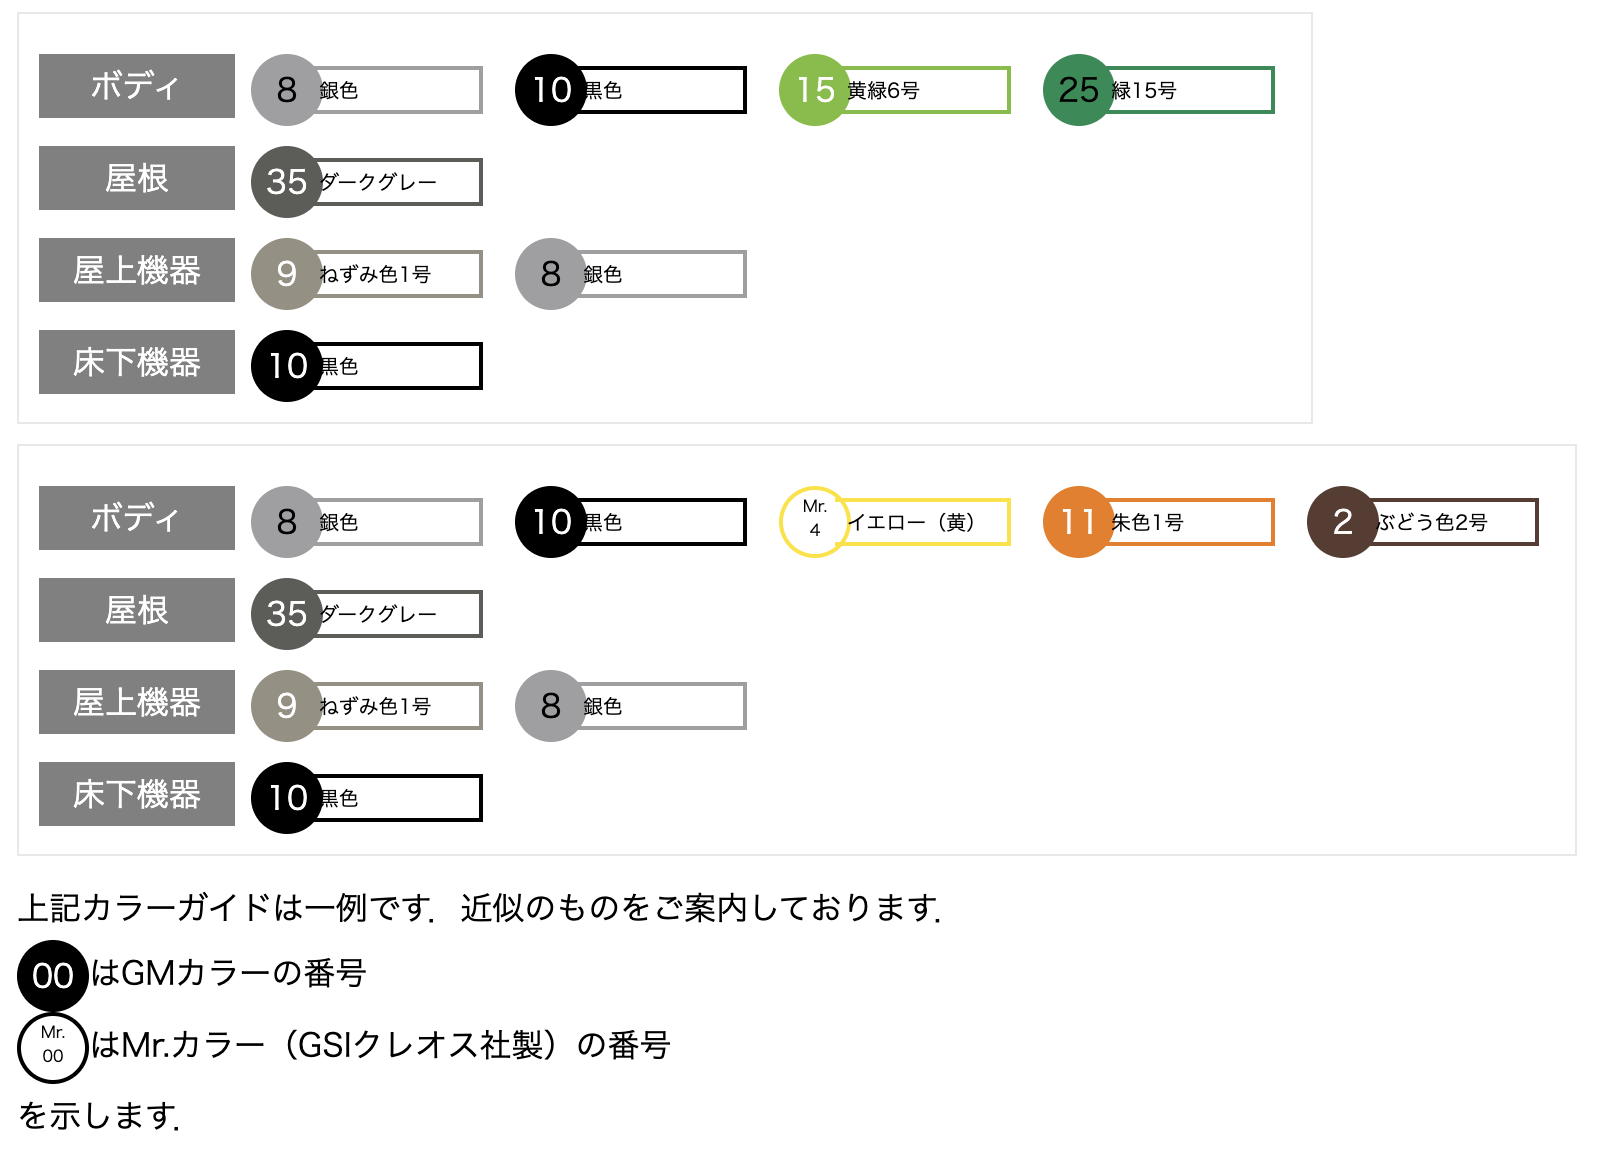The width and height of the screenshot is (1598, 1162).
Task: Click the 屋根 label in the lower guide
Action: click(x=137, y=610)
